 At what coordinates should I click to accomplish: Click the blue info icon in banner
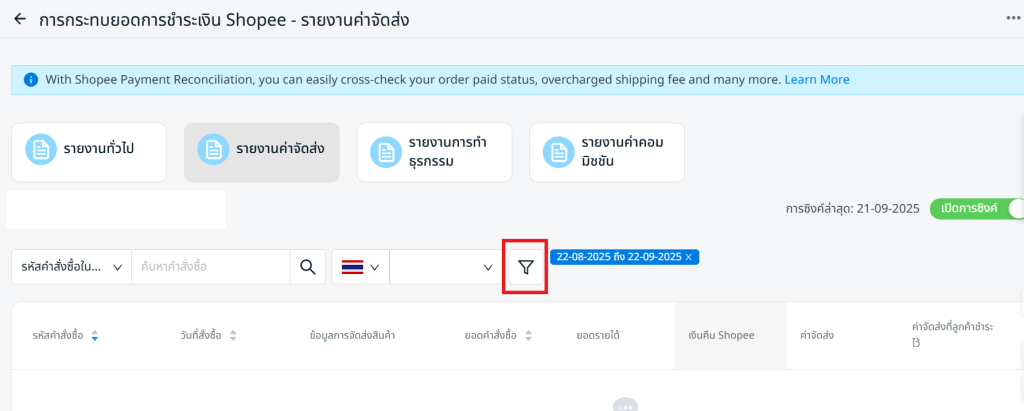(x=30, y=79)
